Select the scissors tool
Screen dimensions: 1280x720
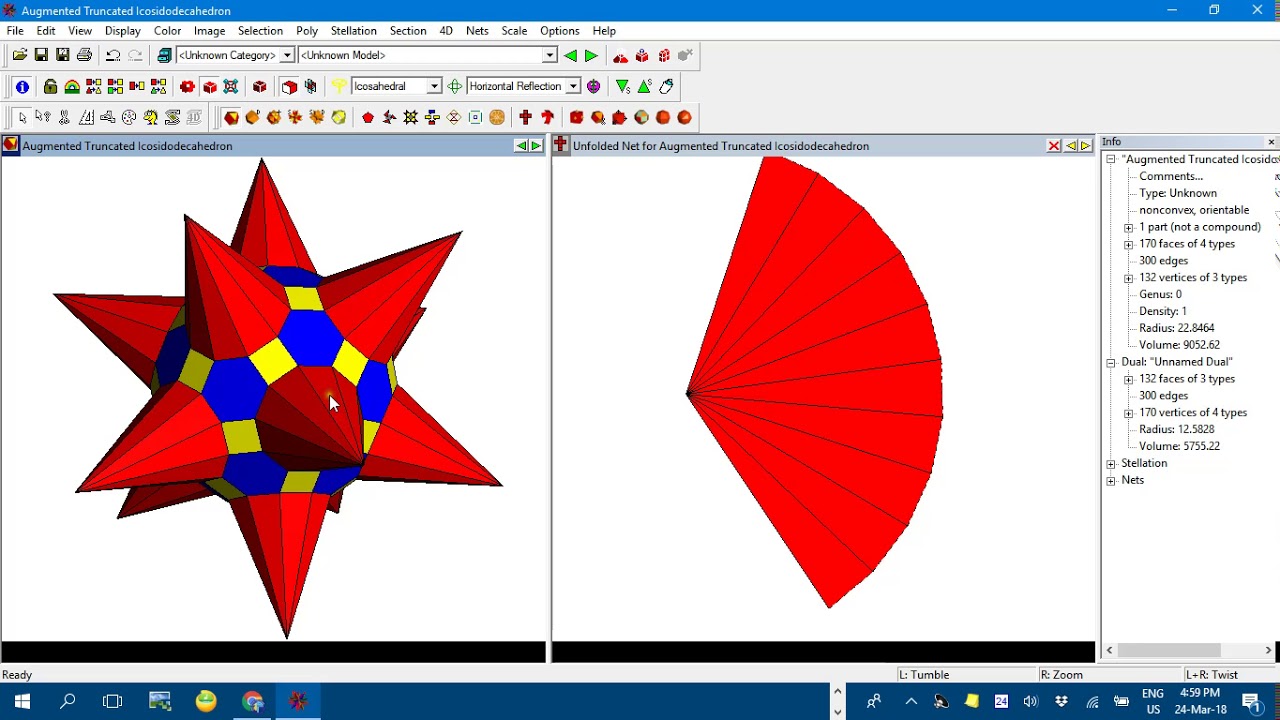(64, 118)
